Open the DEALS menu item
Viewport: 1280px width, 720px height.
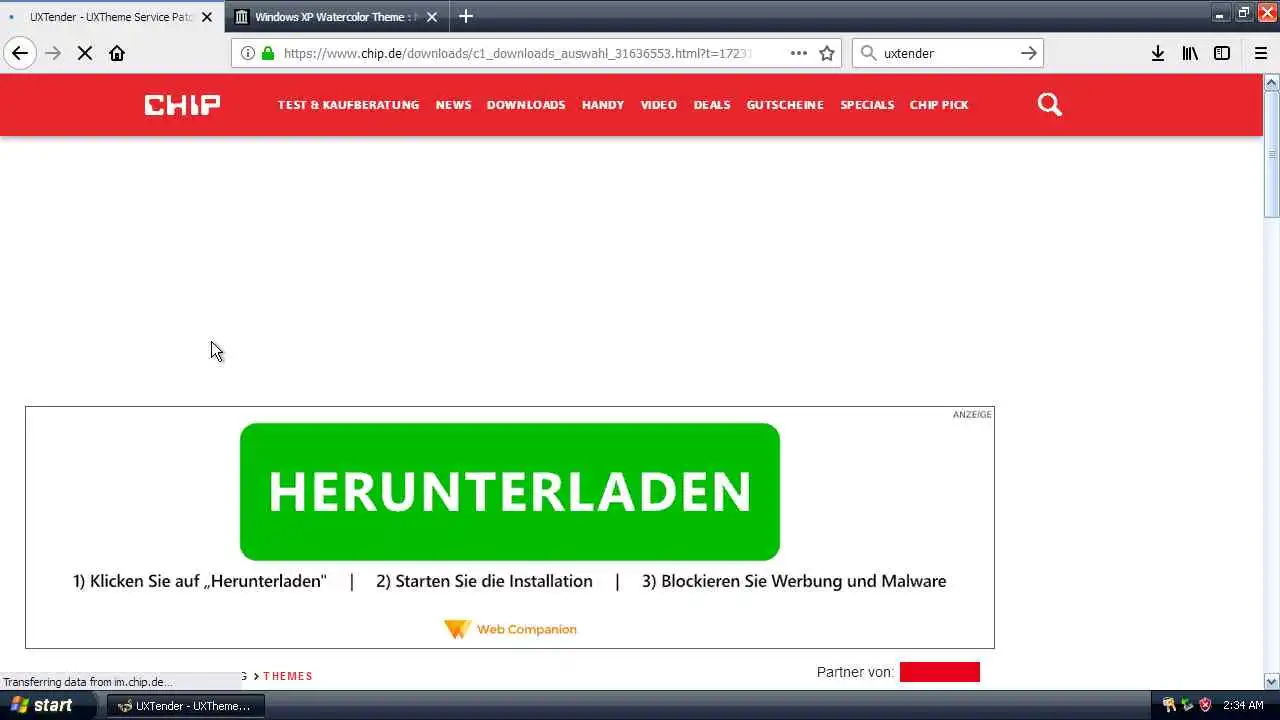712,105
